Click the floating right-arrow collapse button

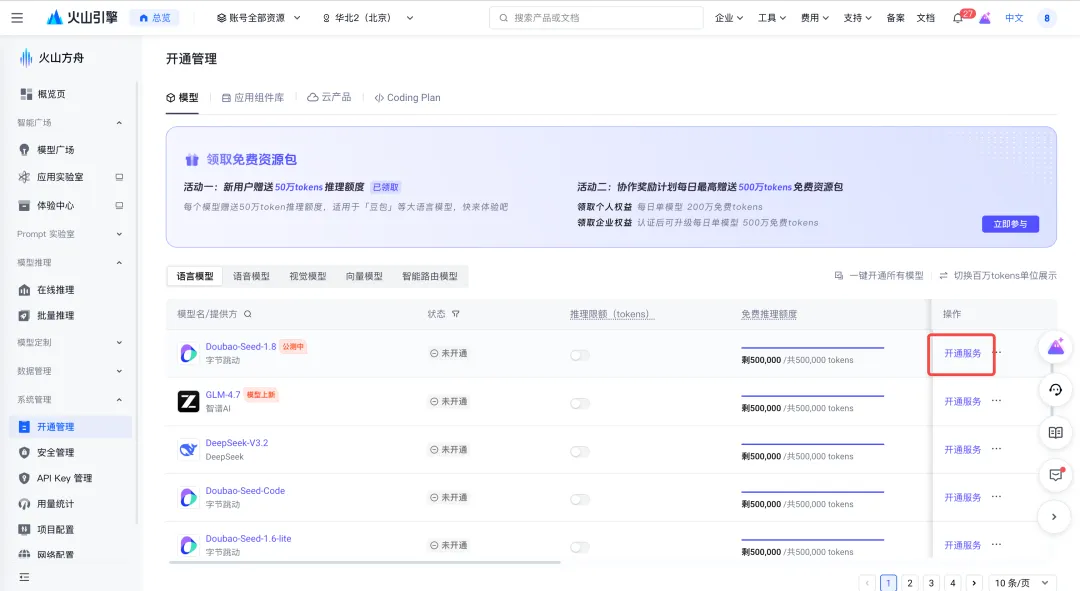tap(1055, 517)
